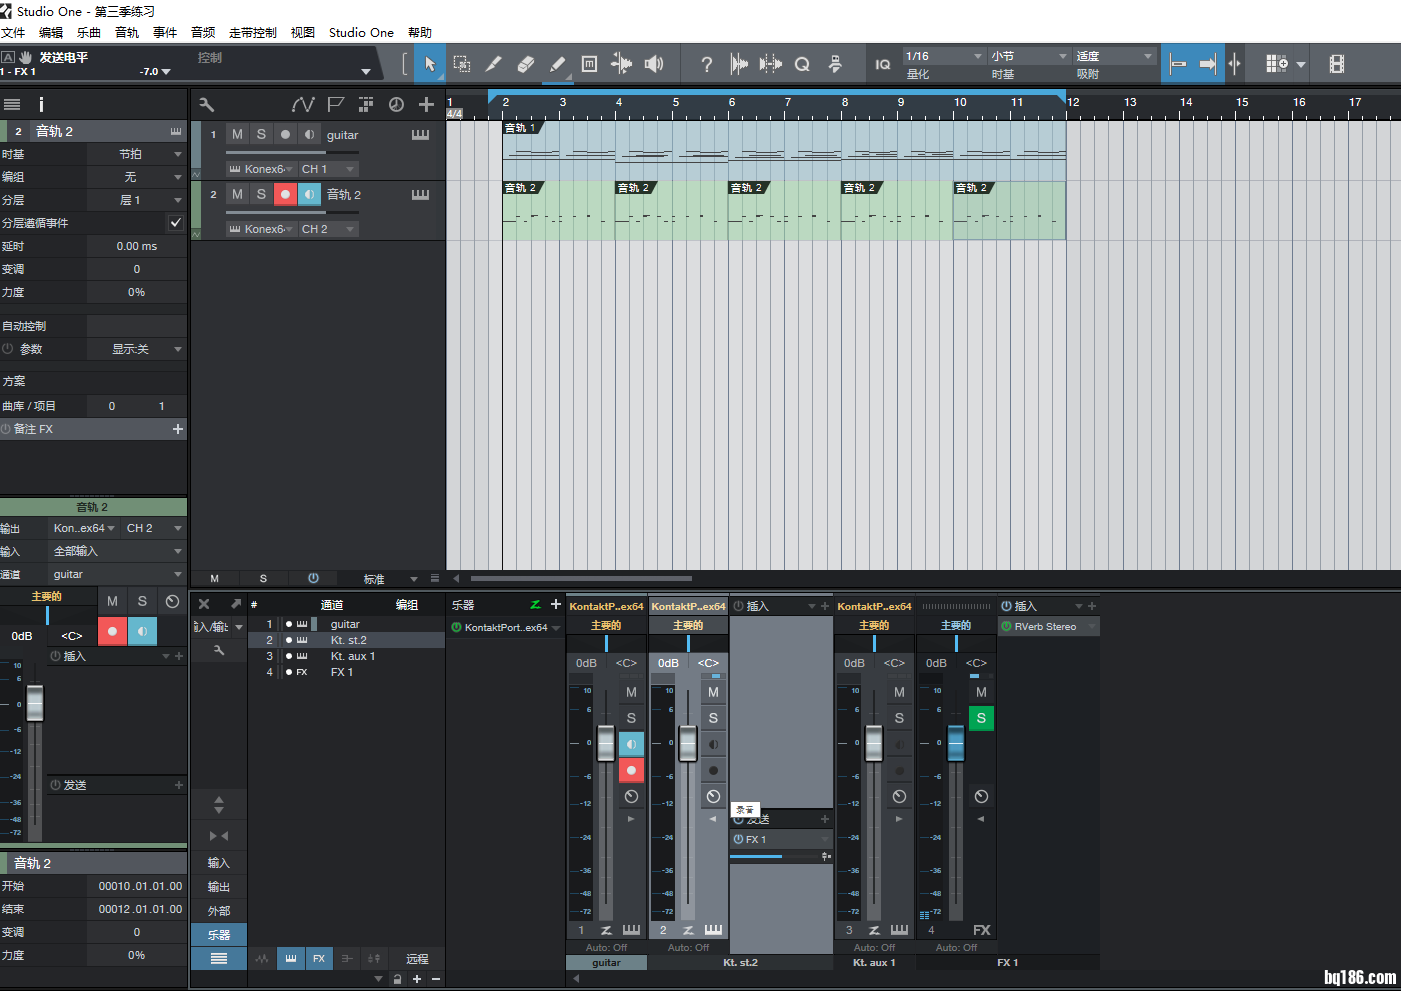Image resolution: width=1401 pixels, height=991 pixels.
Task: Toggle 分层遵循事件 checkbox
Action: pos(176,223)
